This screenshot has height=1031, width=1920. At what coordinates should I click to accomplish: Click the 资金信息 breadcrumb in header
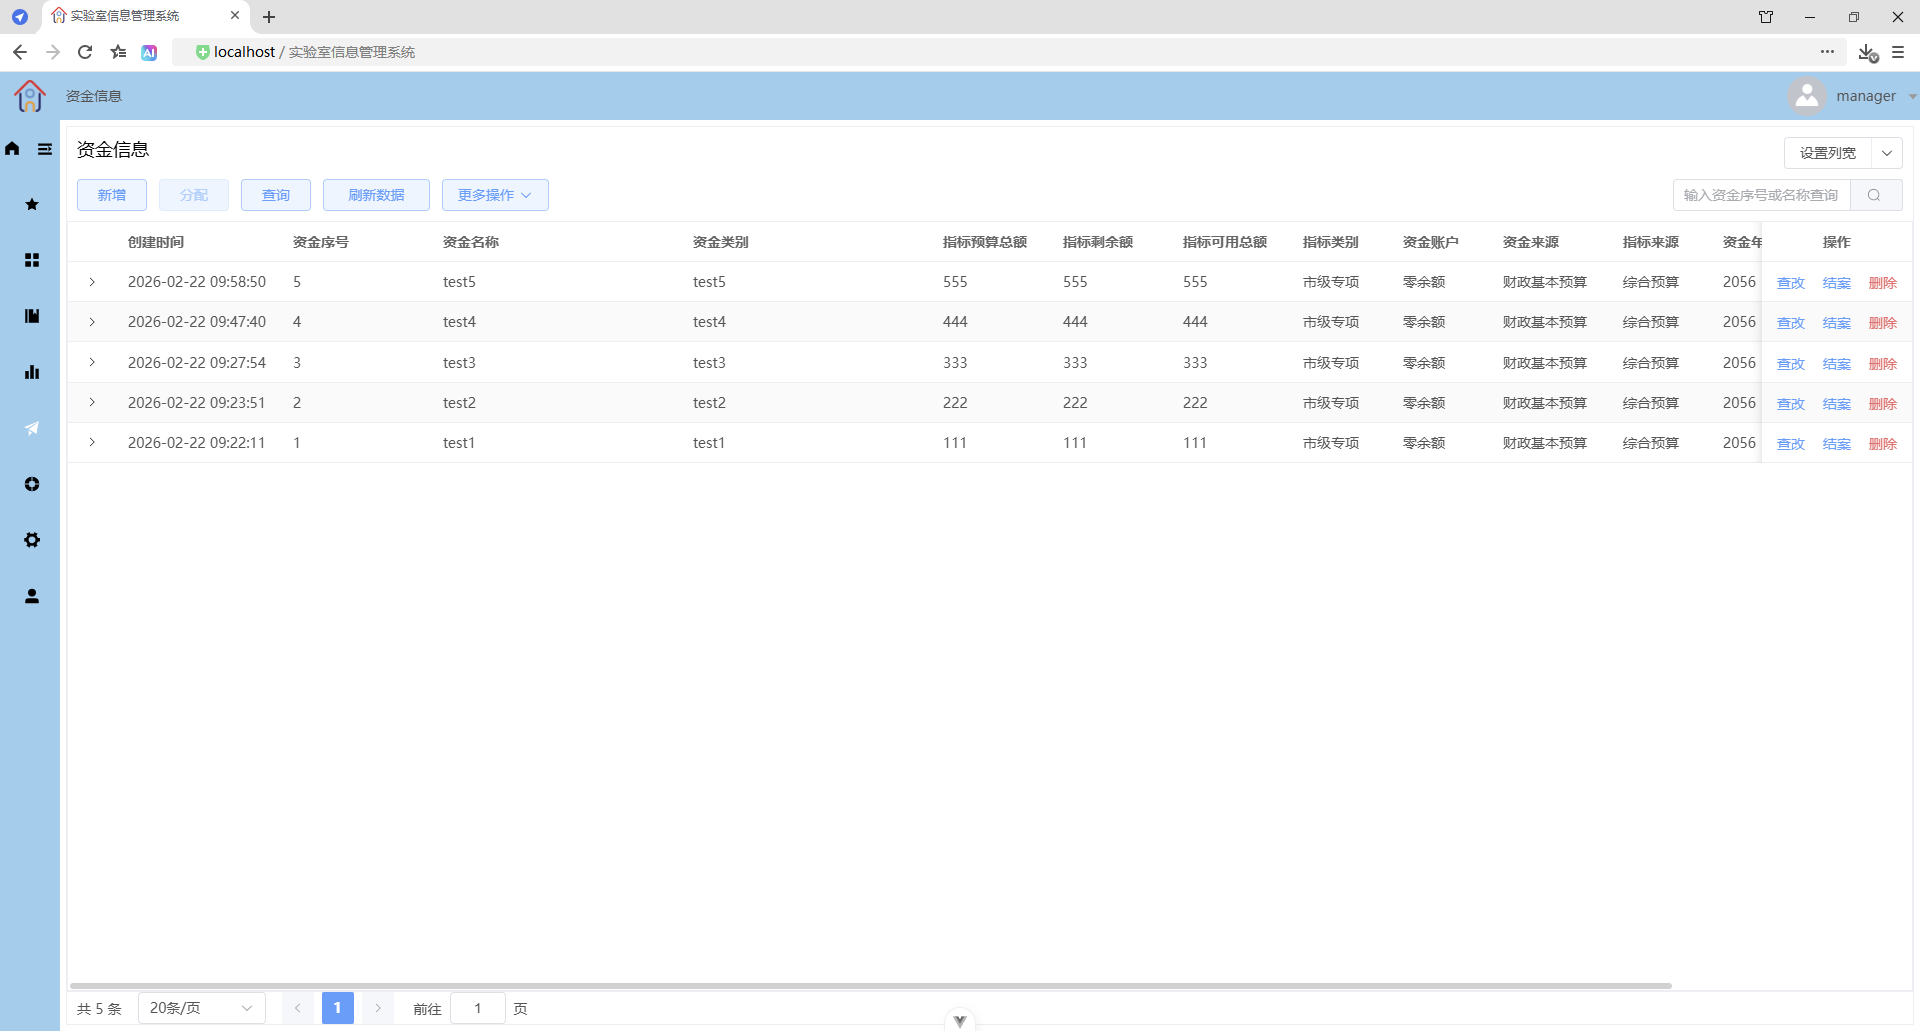click(x=94, y=96)
